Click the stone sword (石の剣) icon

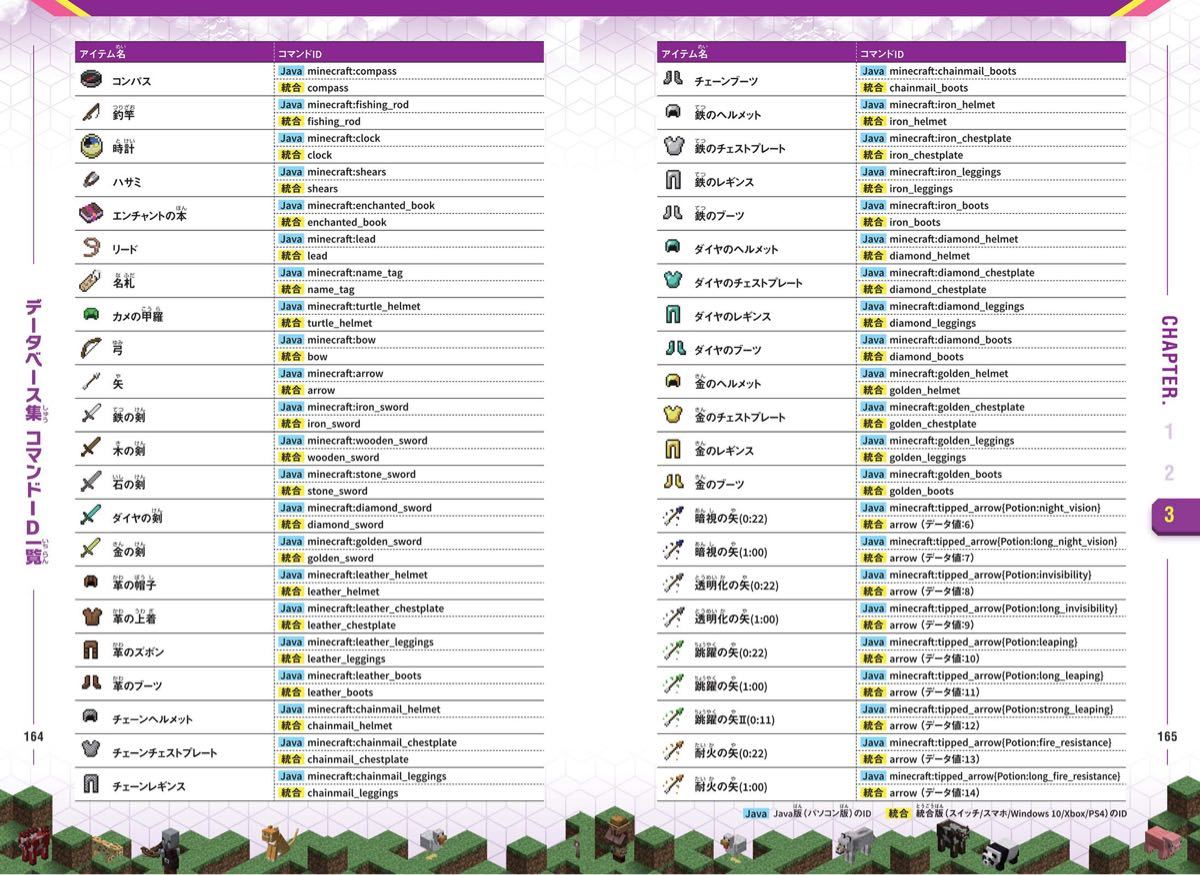[x=91, y=483]
